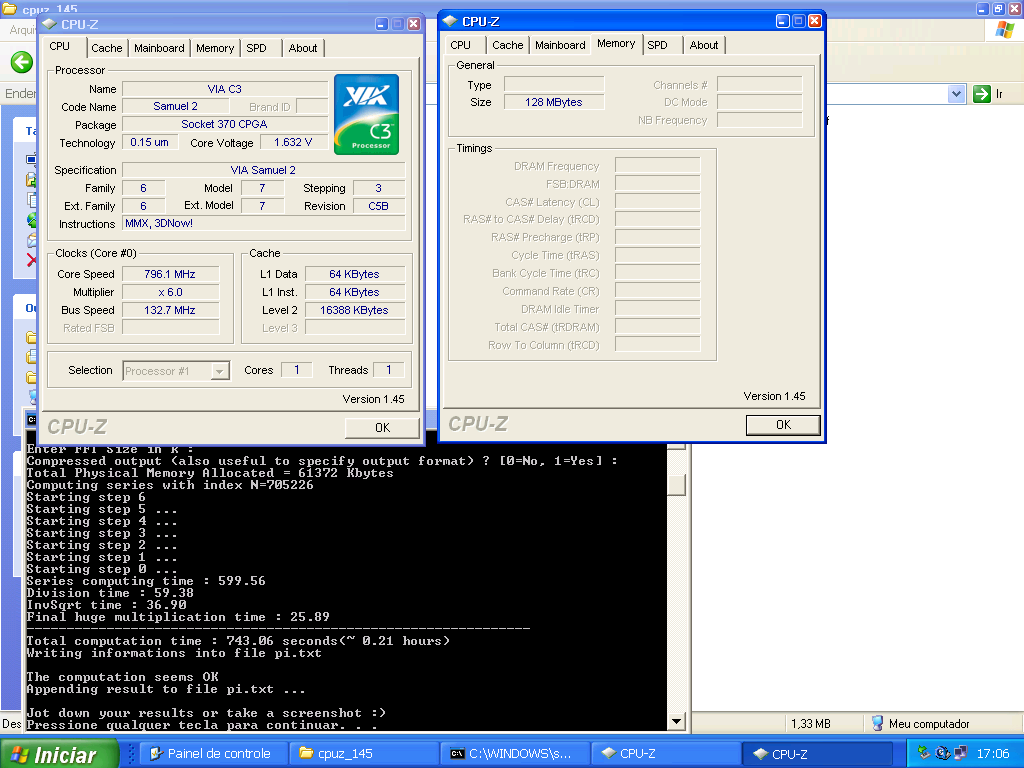The width and height of the screenshot is (1024, 768).
Task: Click the Specification field VIA Samuel 2
Action: pos(263,170)
